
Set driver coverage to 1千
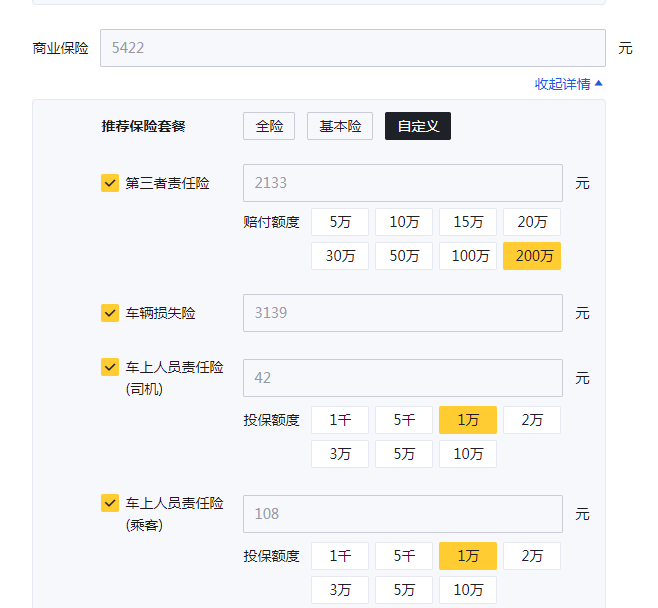tap(340, 420)
